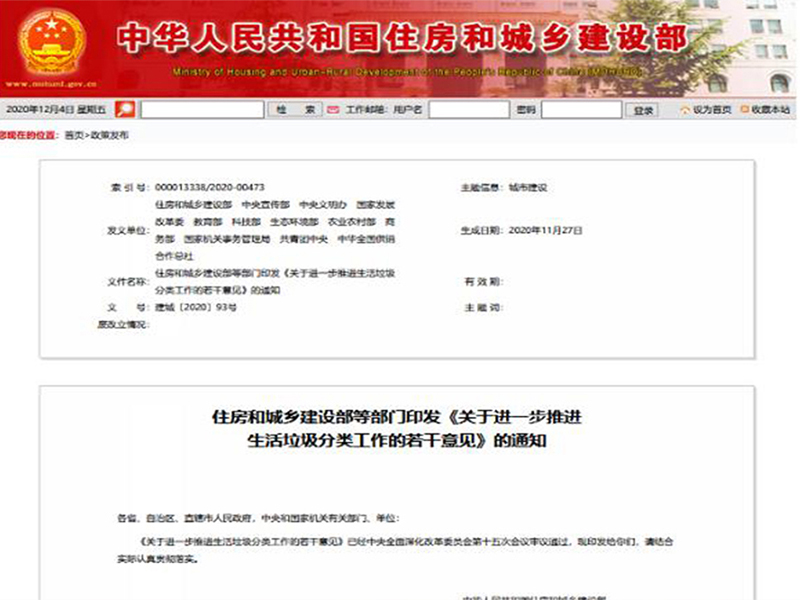This screenshot has height=600, width=800.
Task: Click the orange search magnifier icon
Action: click(x=124, y=109)
